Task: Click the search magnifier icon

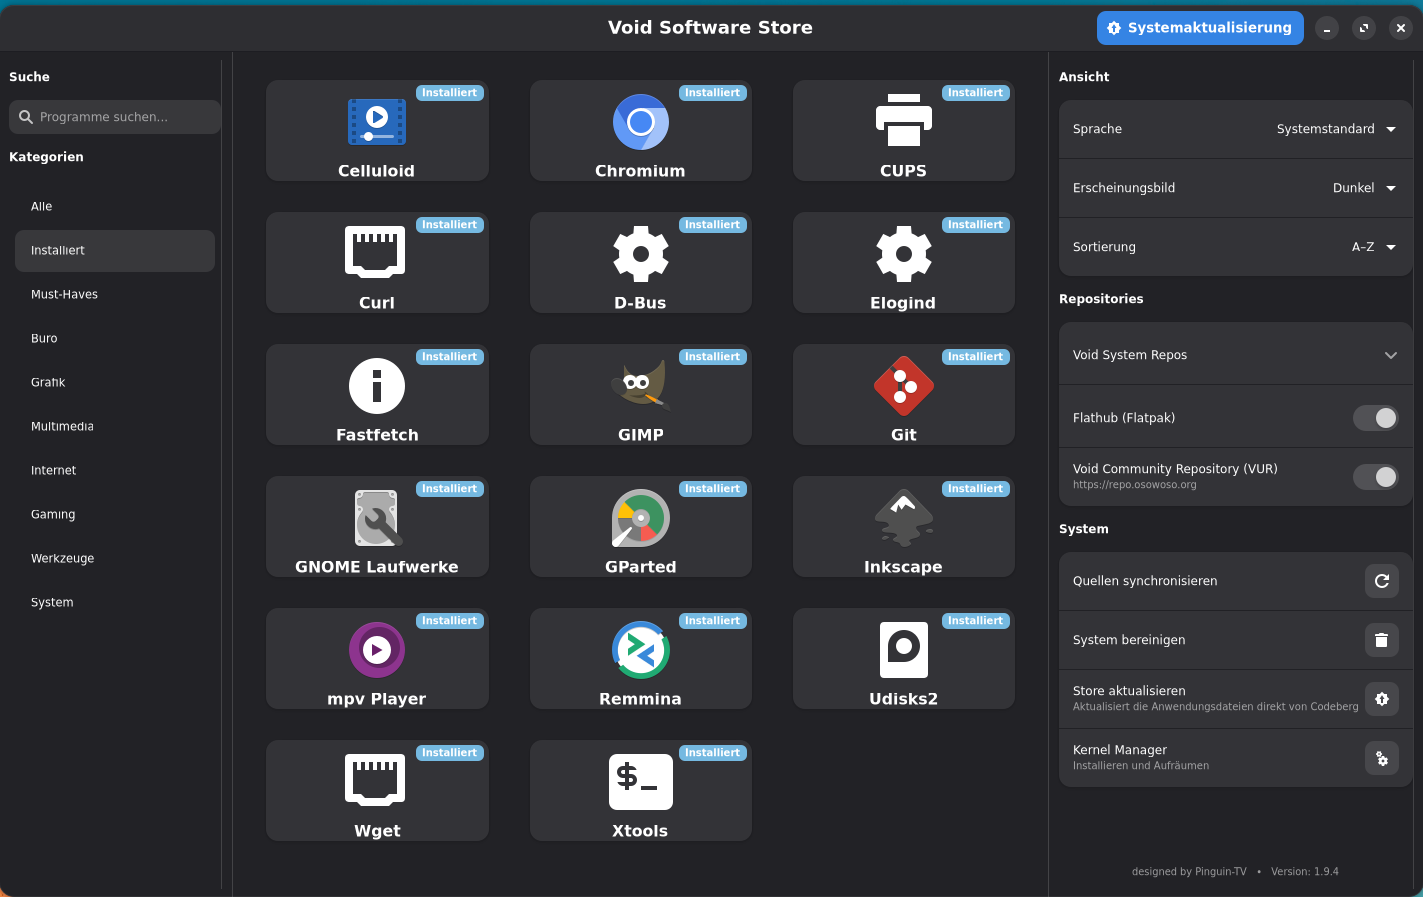Action: click(x=26, y=117)
